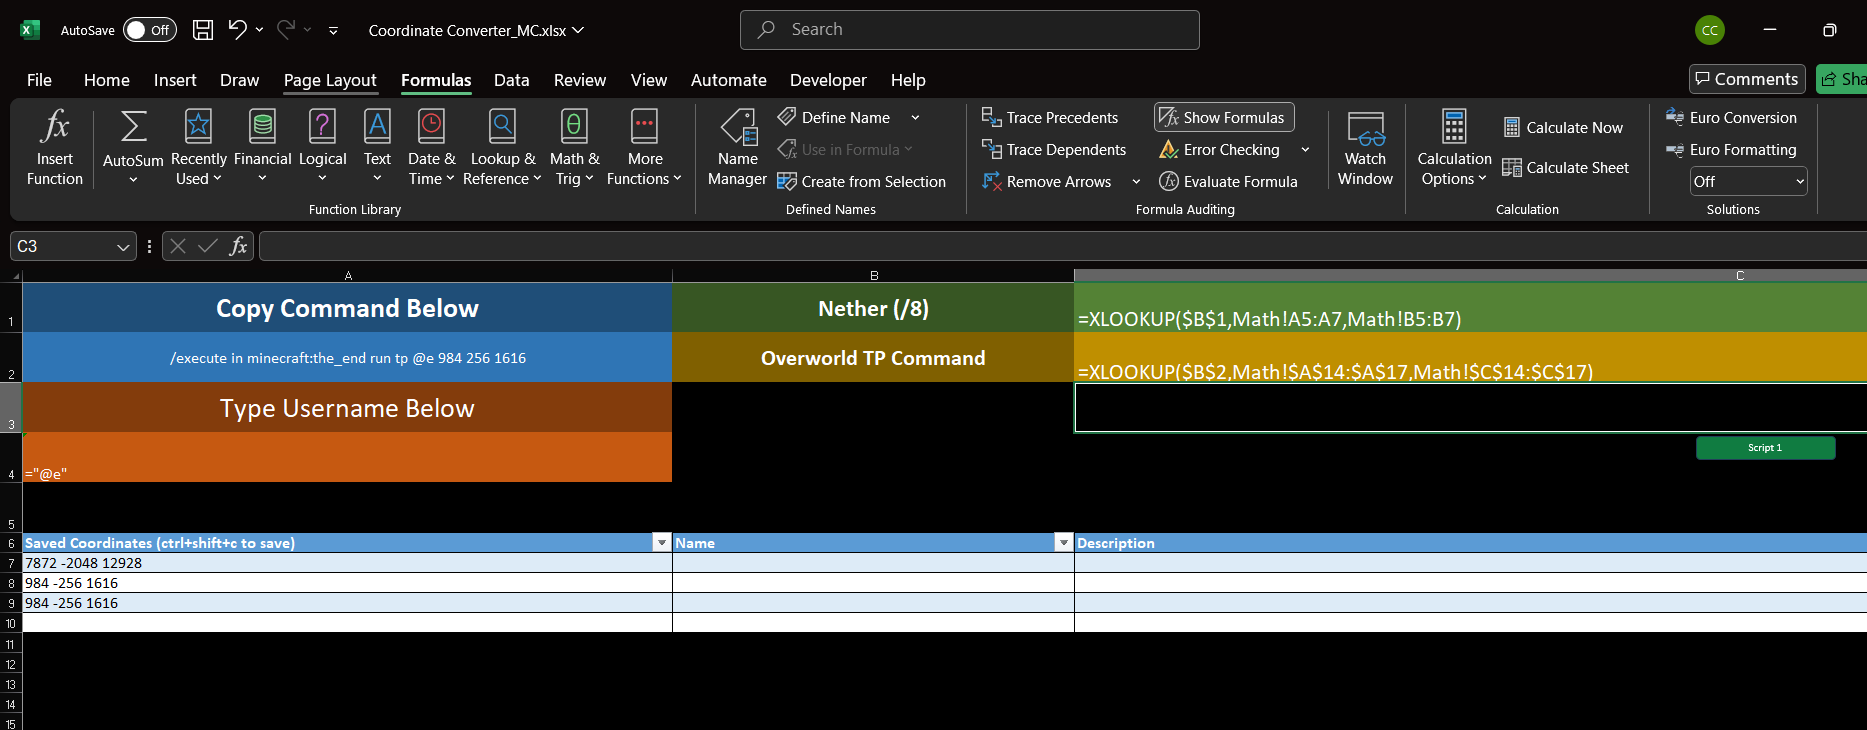
Task: Open the Euro Off combo box
Action: click(1748, 181)
